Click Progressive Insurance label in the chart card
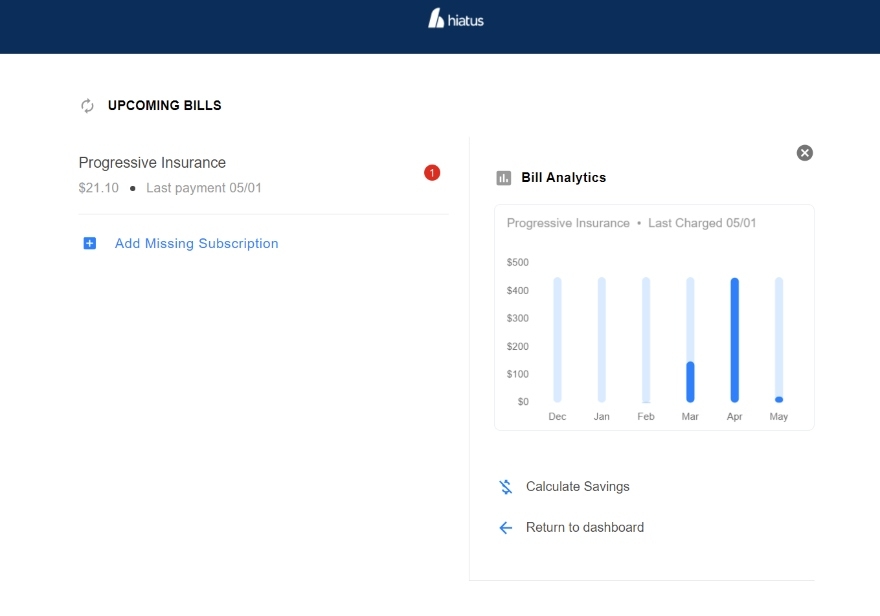Screen dimensions: 880x616 coord(568,223)
